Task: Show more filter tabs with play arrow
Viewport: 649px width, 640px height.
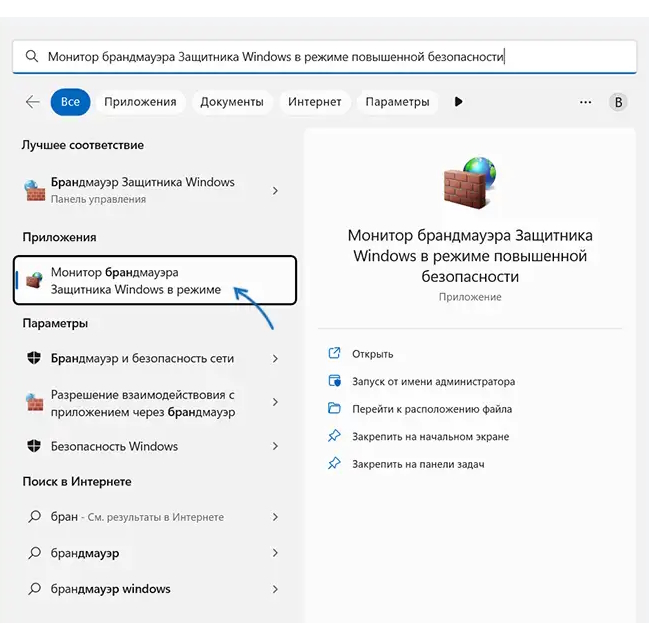Action: pyautogui.click(x=458, y=102)
